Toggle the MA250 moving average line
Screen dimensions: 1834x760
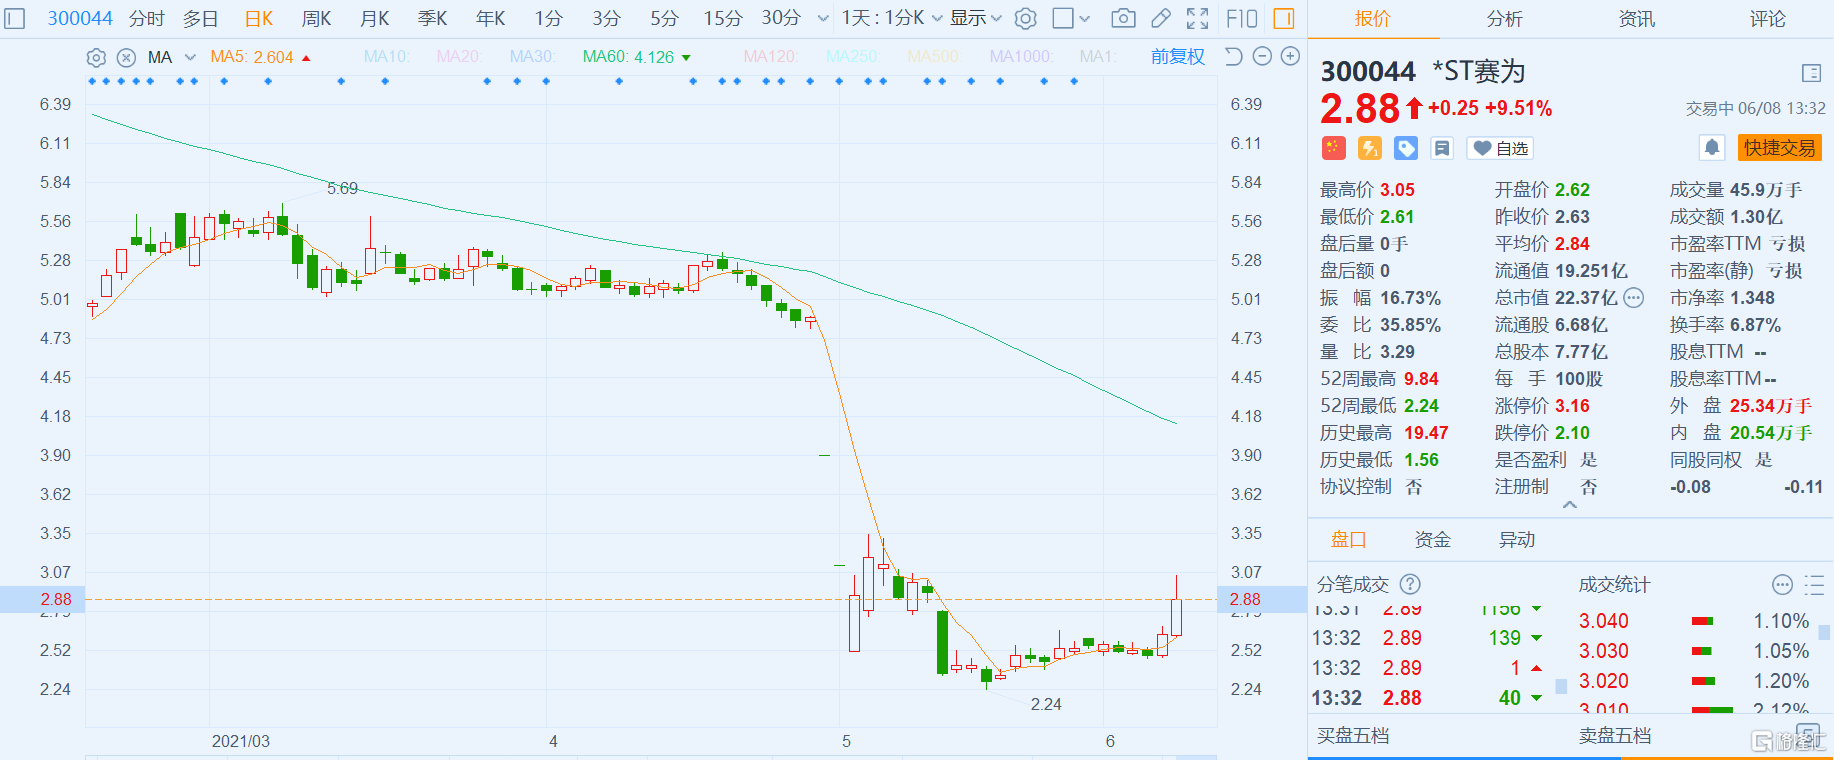point(852,57)
